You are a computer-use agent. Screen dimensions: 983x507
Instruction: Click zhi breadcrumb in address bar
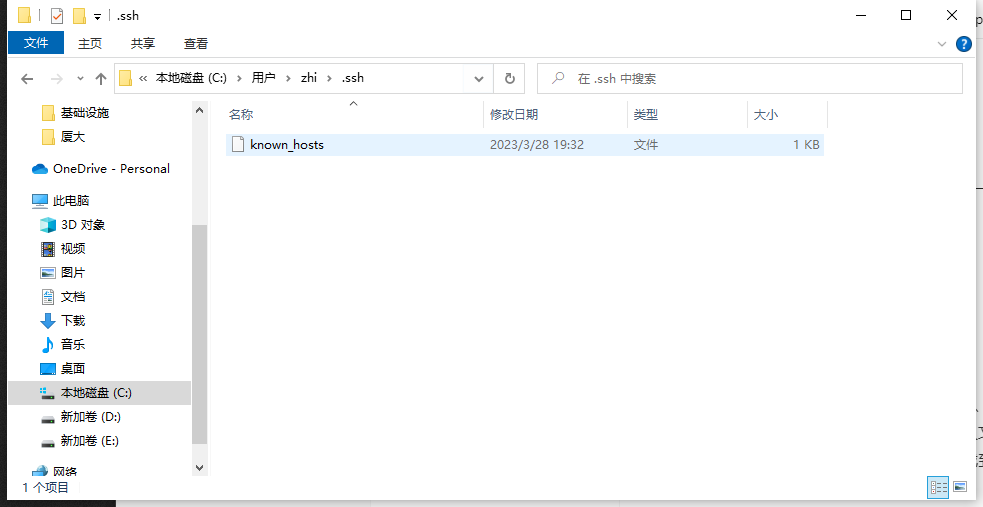click(308, 78)
